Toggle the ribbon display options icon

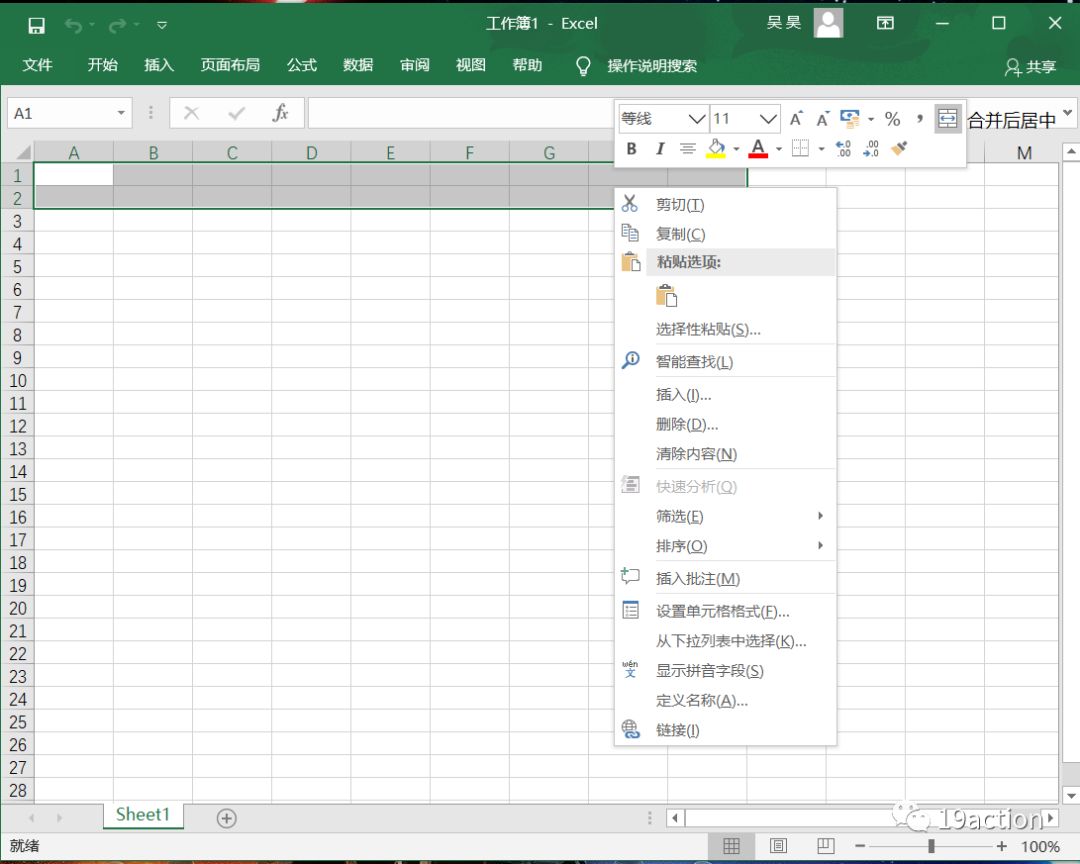(x=885, y=23)
